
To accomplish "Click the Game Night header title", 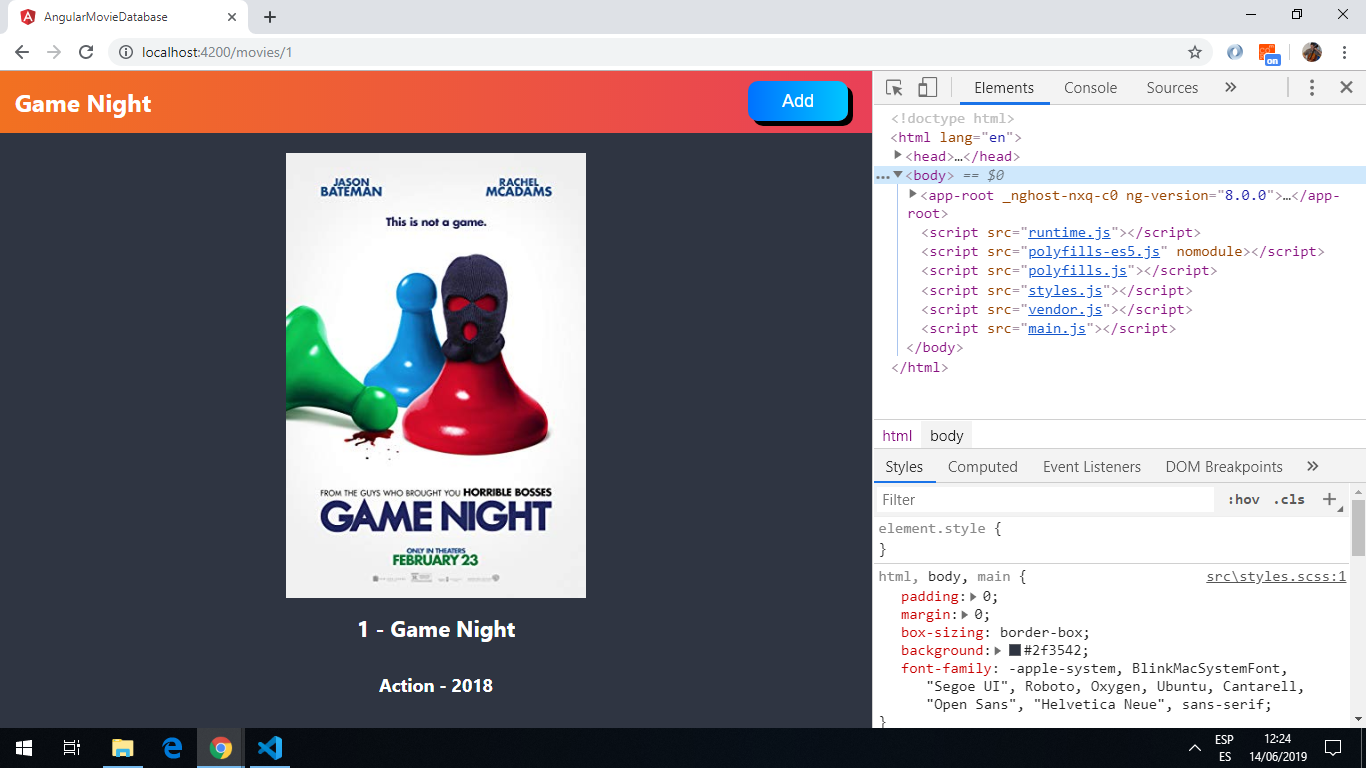I will click(83, 104).
